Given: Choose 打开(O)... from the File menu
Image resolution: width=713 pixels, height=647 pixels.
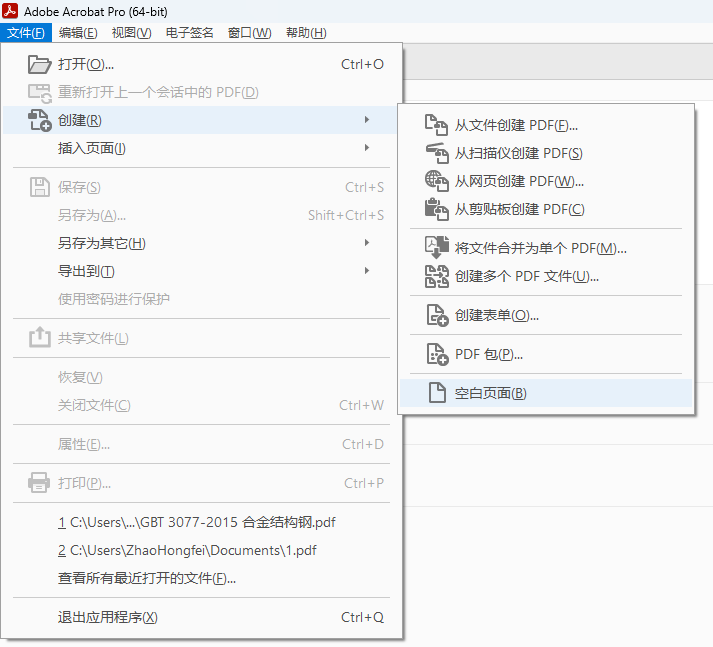Looking at the screenshot, I should 202,65.
